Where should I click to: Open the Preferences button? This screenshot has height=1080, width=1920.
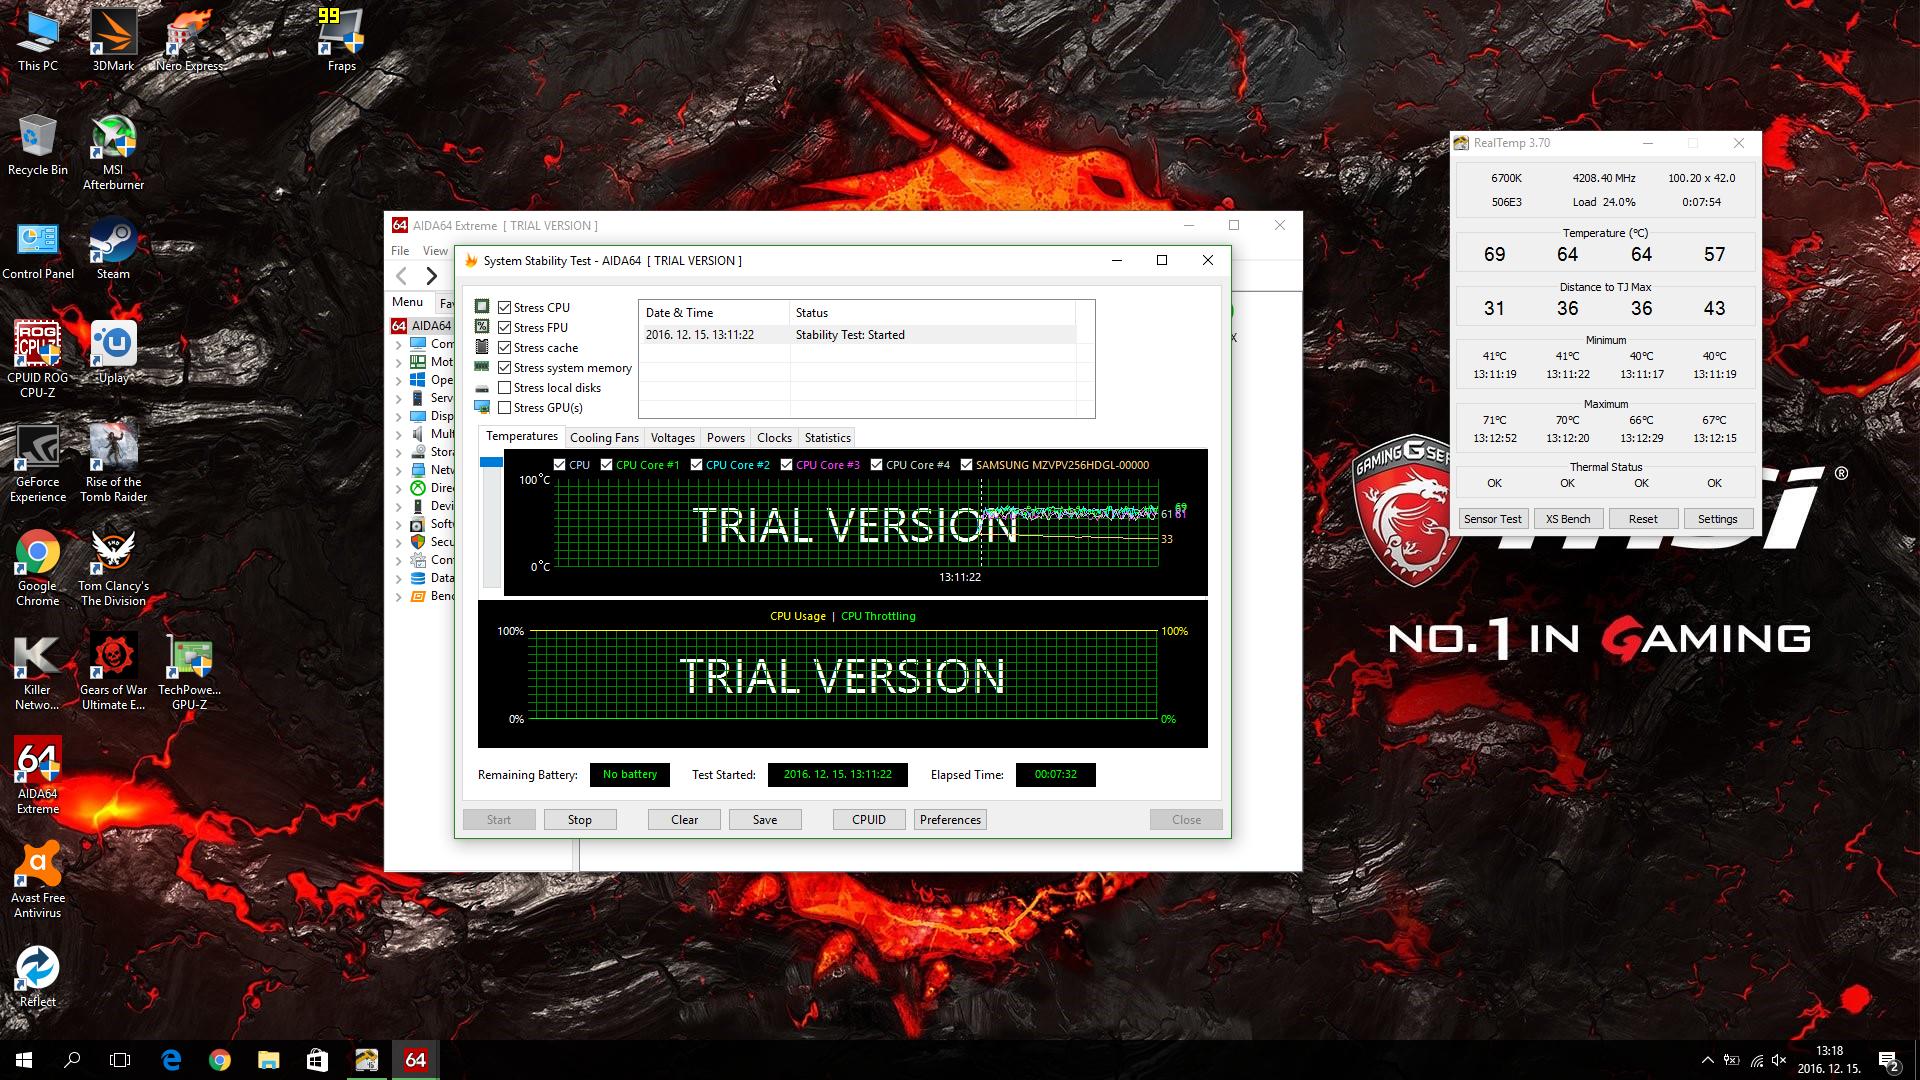click(950, 820)
